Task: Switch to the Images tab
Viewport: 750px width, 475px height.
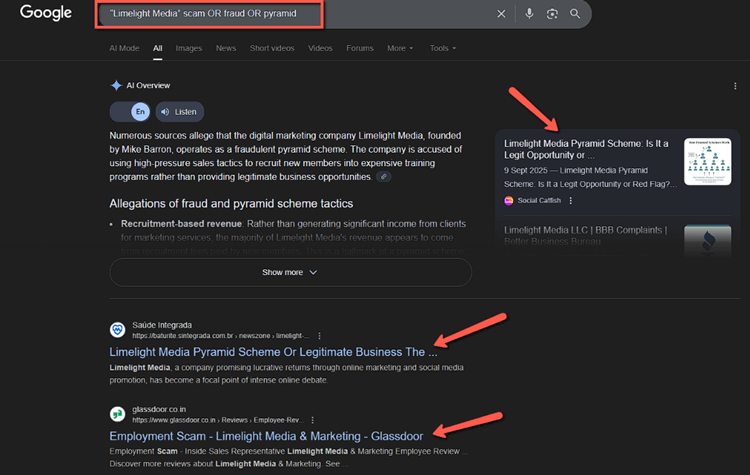Action: point(188,48)
